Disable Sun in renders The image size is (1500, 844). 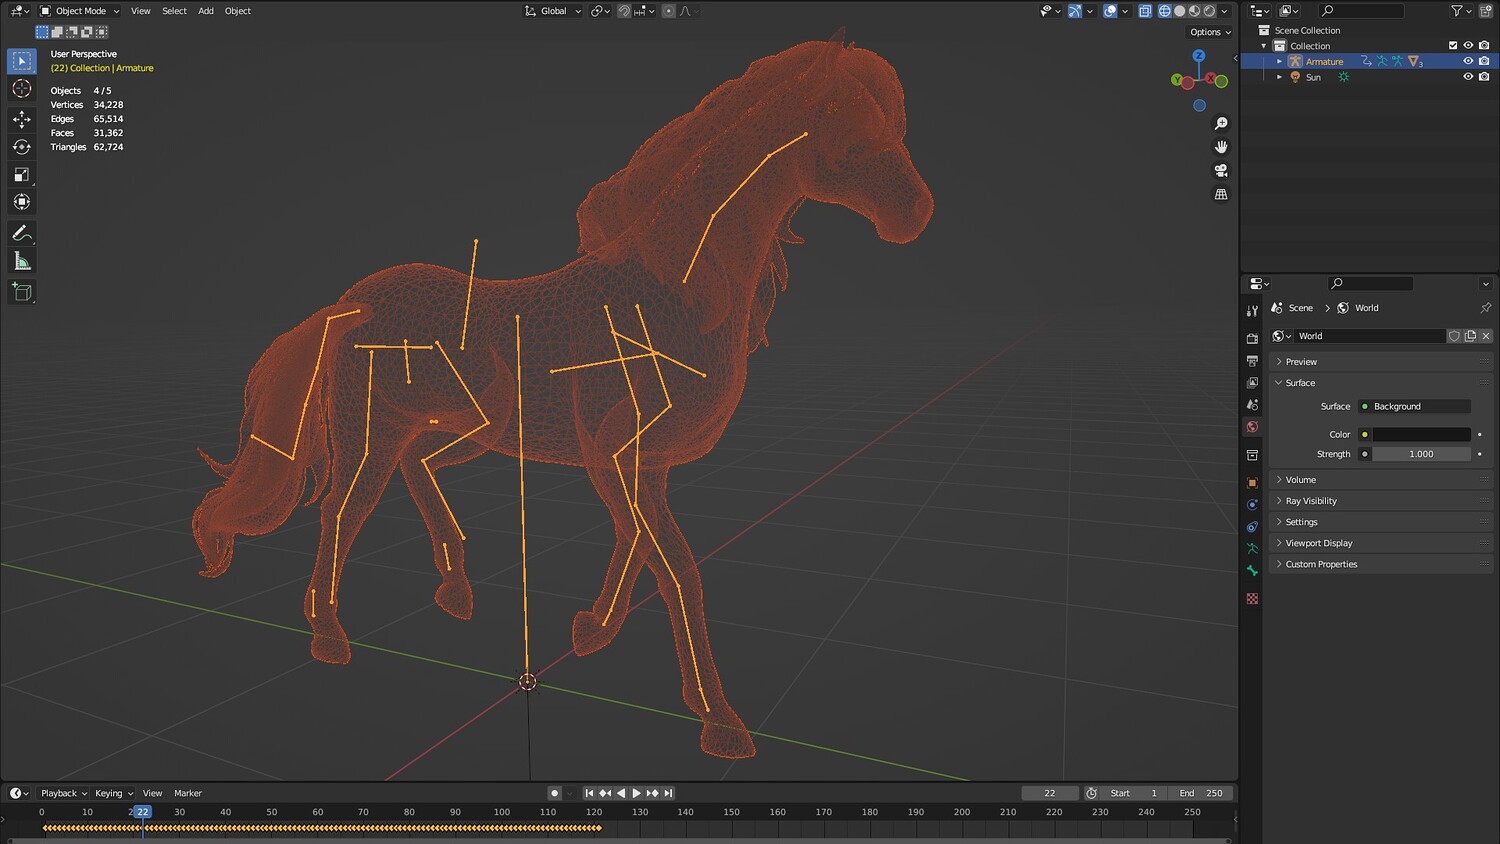[1484, 77]
